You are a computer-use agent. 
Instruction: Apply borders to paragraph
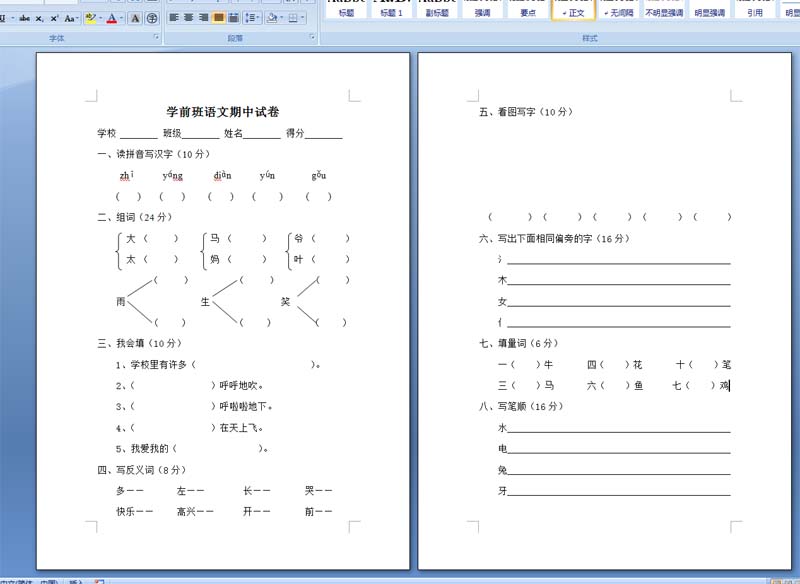[293, 18]
